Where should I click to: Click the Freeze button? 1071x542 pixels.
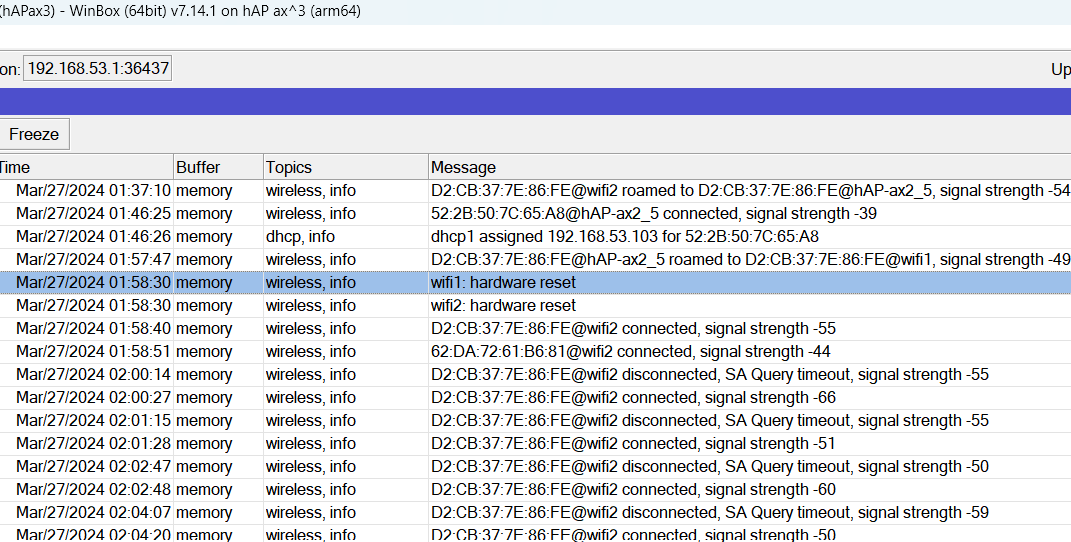pos(34,134)
